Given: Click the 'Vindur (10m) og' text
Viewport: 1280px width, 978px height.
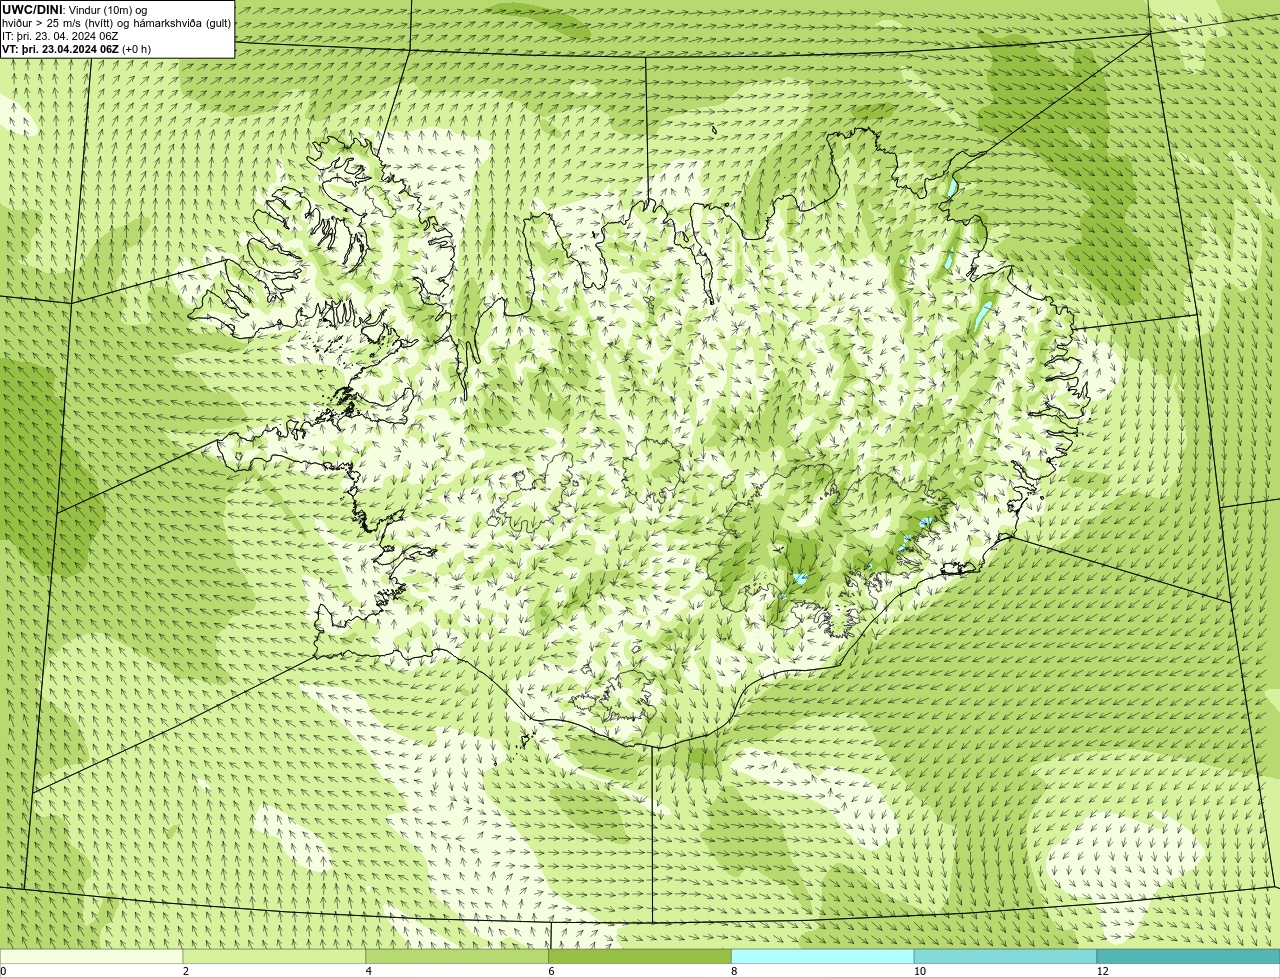Looking at the screenshot, I should [x=108, y=10].
